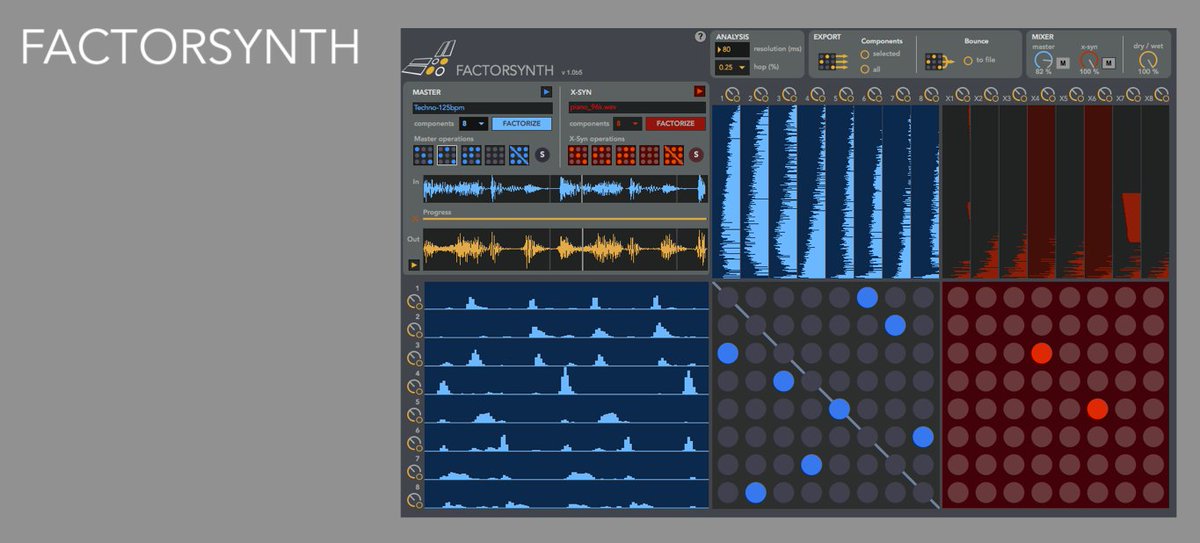Click the knob labeled X8
Image resolution: width=1200 pixels, height=543 pixels.
point(1162,95)
